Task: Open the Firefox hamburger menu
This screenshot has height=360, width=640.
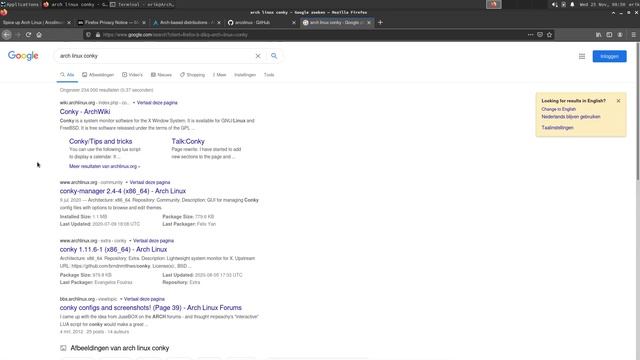Action: pos(633,35)
